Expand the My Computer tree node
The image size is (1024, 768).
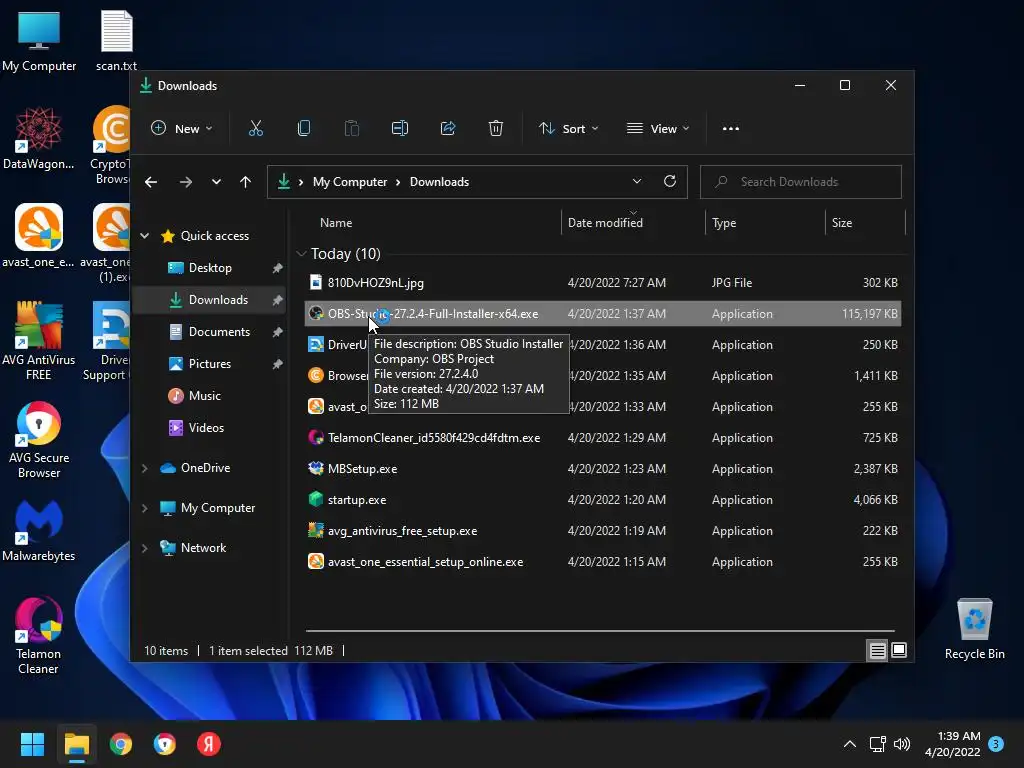[x=144, y=508]
